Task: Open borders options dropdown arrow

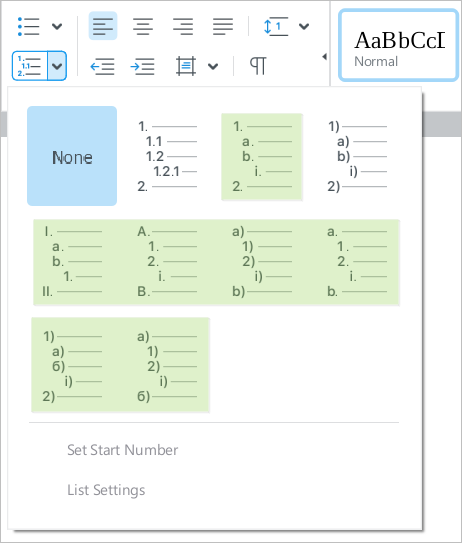Action: pos(213,66)
